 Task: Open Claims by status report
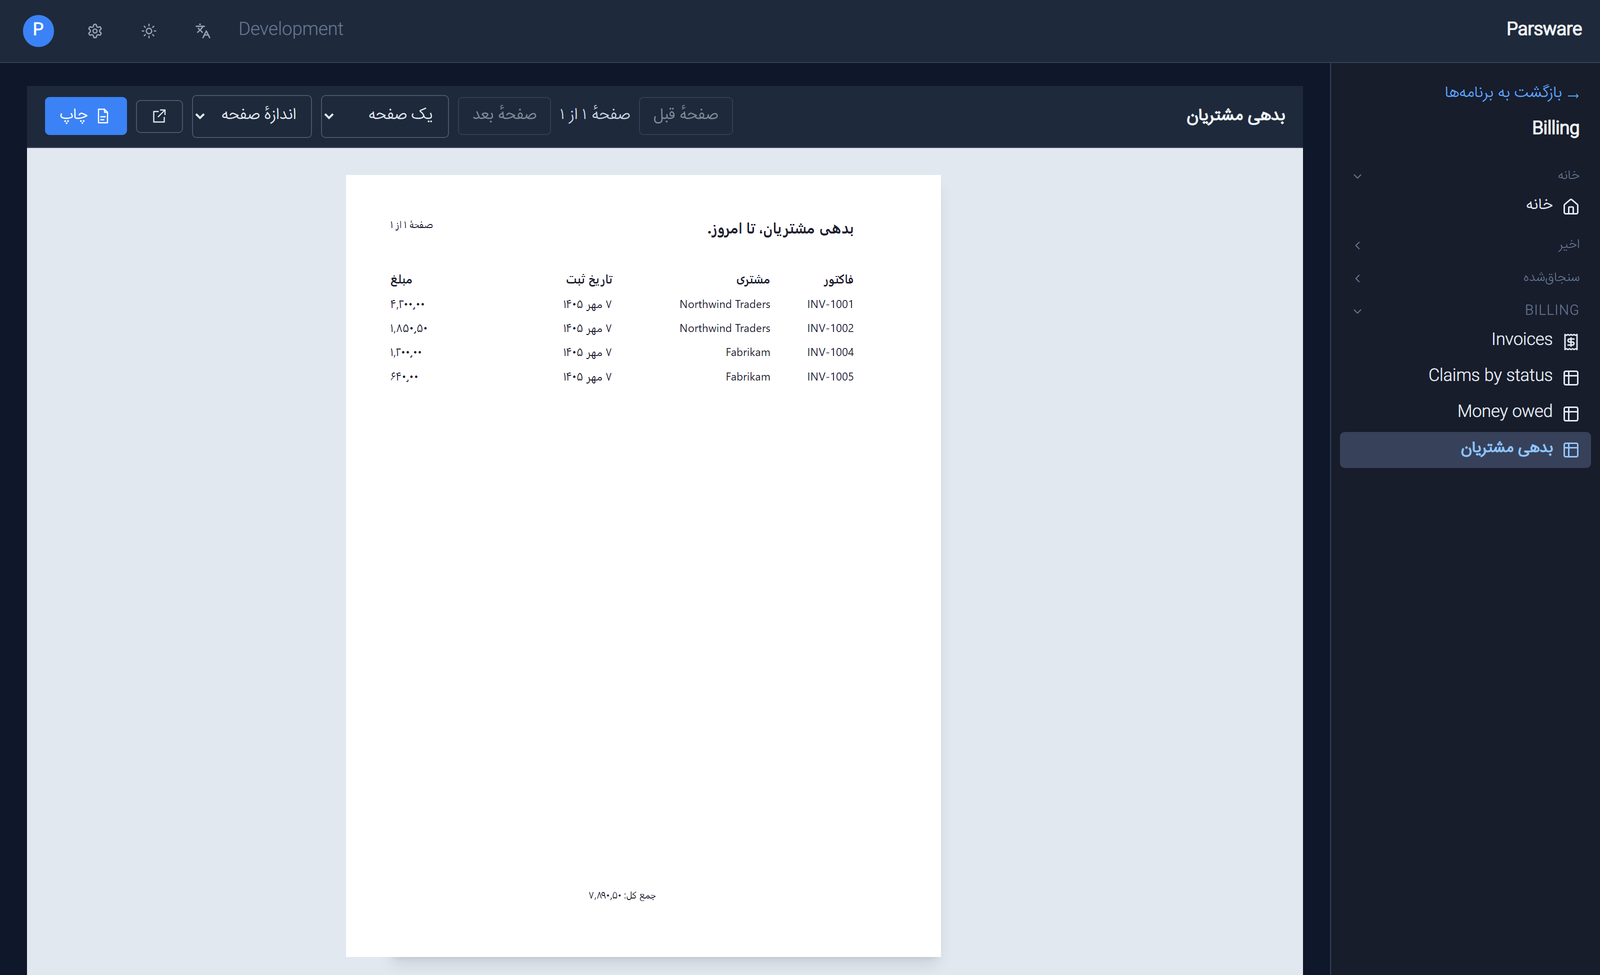(x=1465, y=377)
